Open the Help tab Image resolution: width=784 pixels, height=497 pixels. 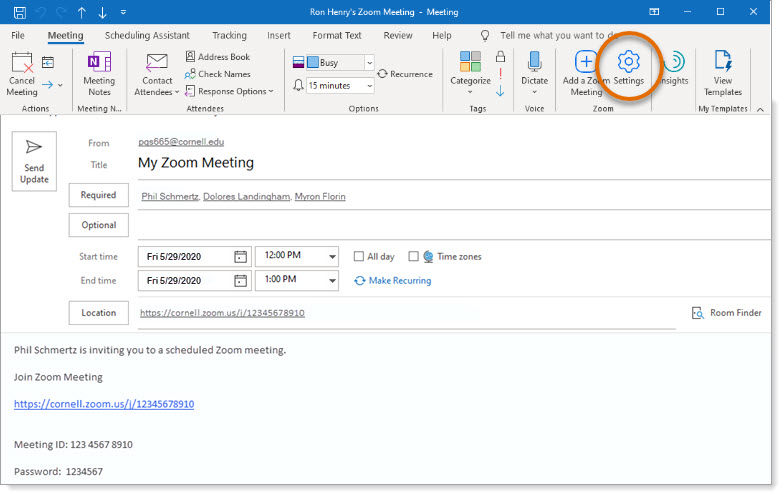442,36
